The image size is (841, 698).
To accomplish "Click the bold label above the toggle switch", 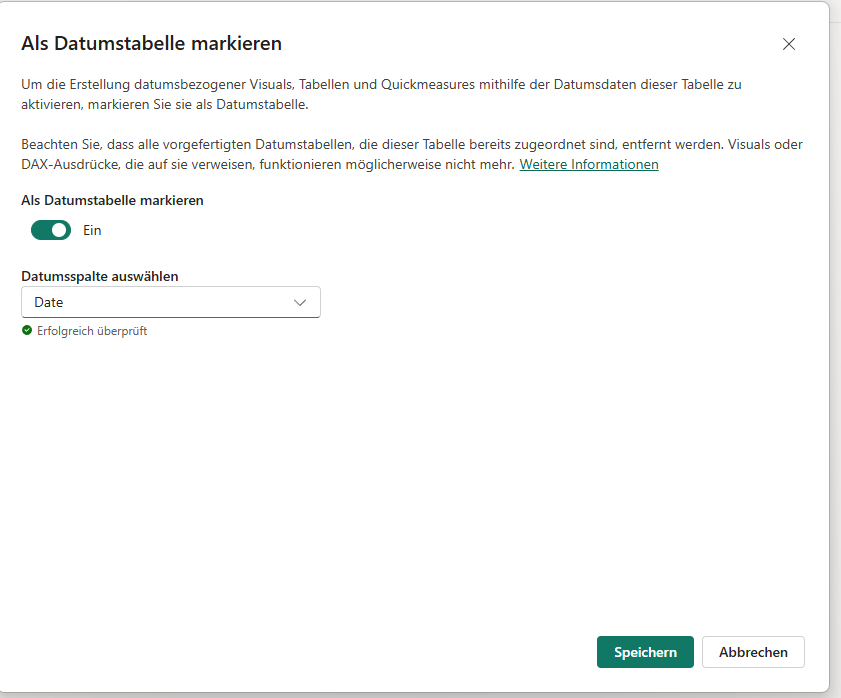I will [112, 200].
